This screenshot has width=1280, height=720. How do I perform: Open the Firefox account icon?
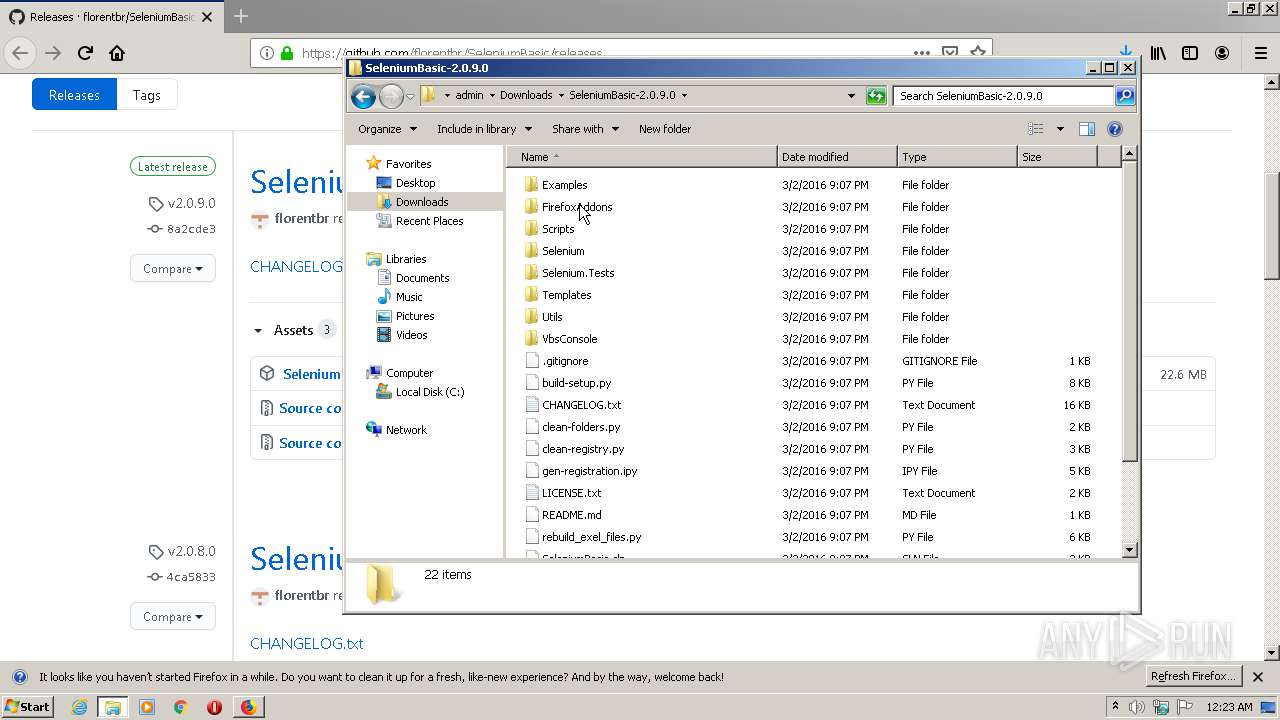point(1222,53)
